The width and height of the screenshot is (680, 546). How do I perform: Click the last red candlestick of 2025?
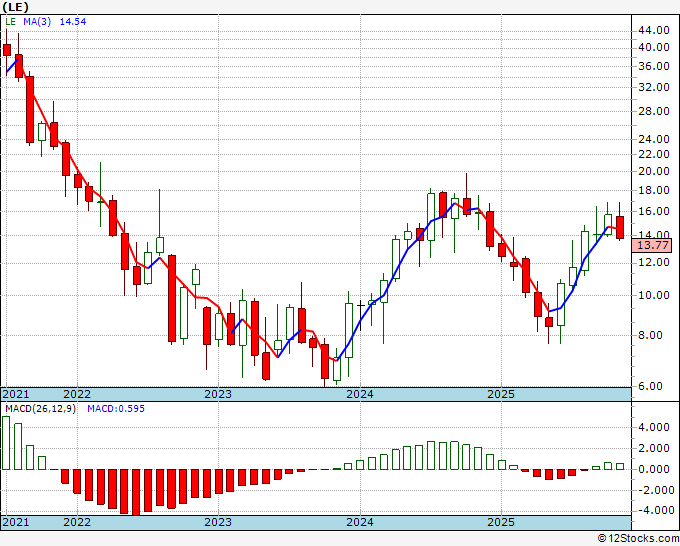click(x=620, y=227)
